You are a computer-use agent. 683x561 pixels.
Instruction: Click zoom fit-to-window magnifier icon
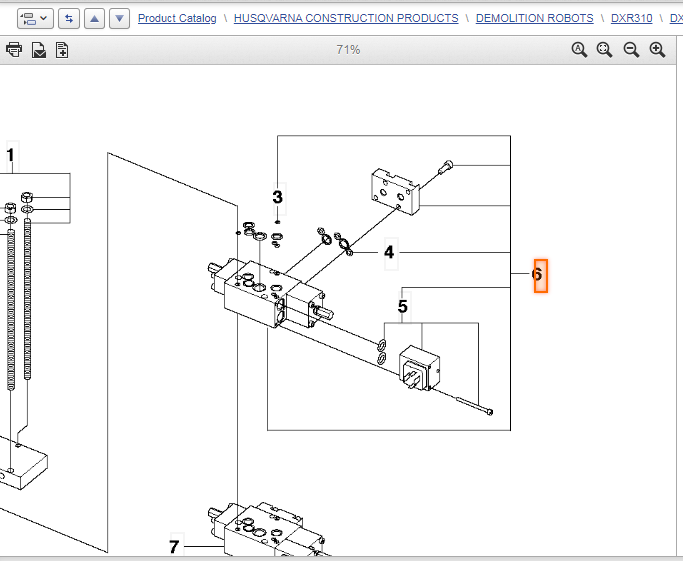(605, 50)
